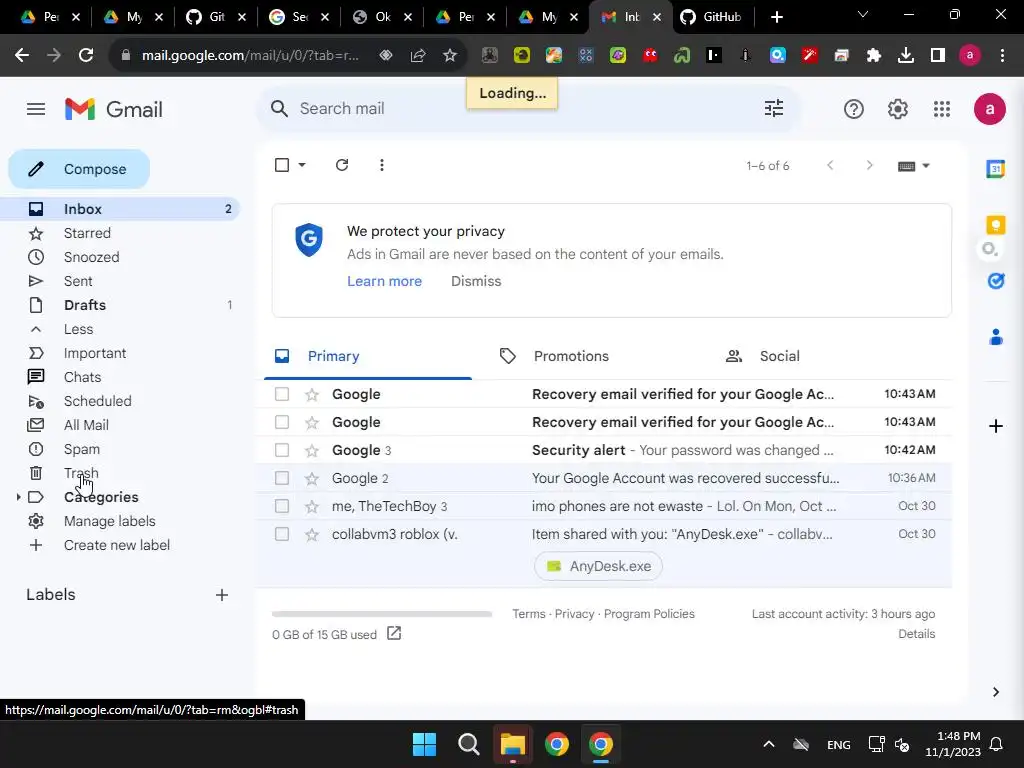
Task: Get add-ons with the plus icon in side panel
Action: (x=995, y=426)
